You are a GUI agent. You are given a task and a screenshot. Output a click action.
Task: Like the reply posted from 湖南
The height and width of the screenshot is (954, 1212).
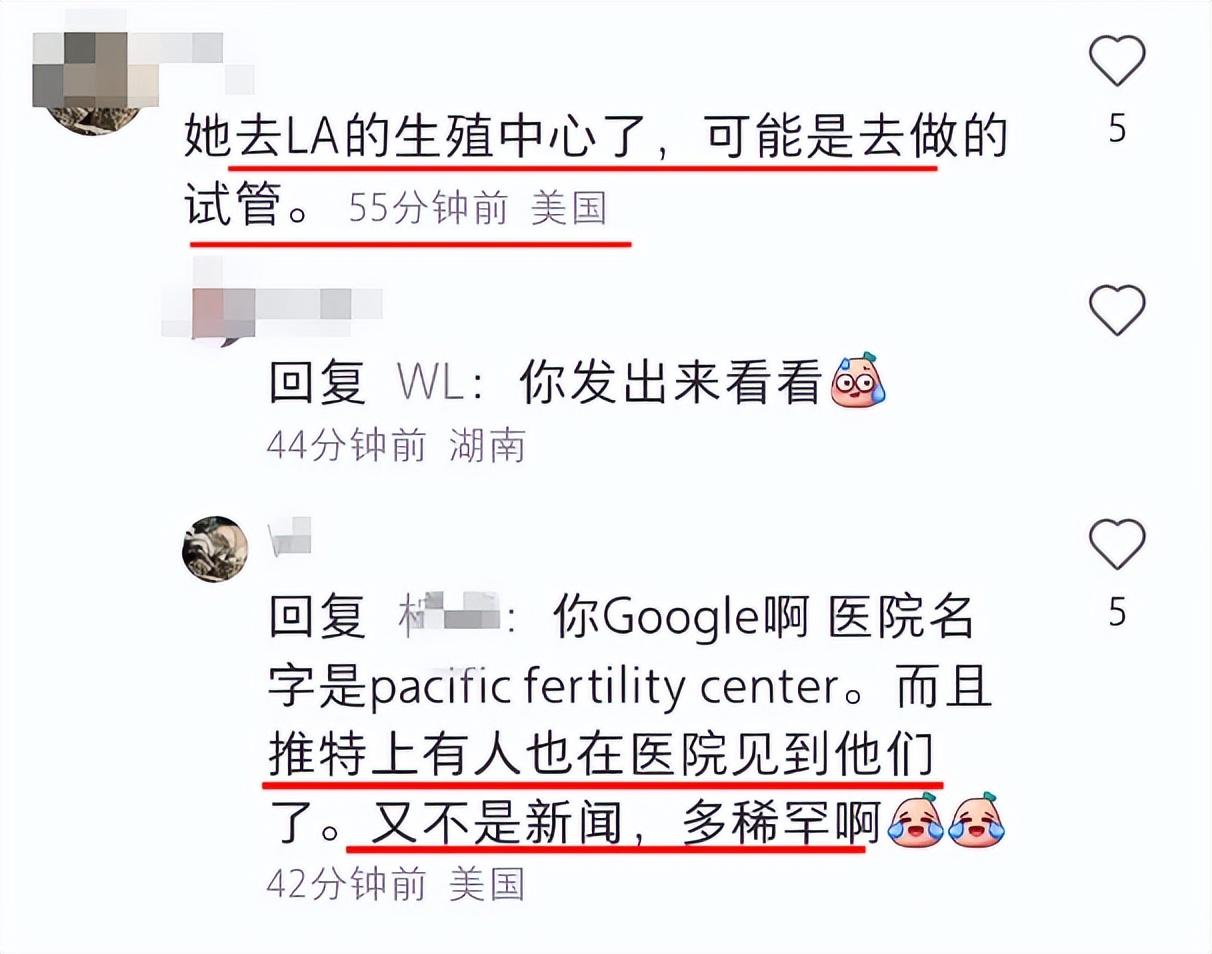1117,309
